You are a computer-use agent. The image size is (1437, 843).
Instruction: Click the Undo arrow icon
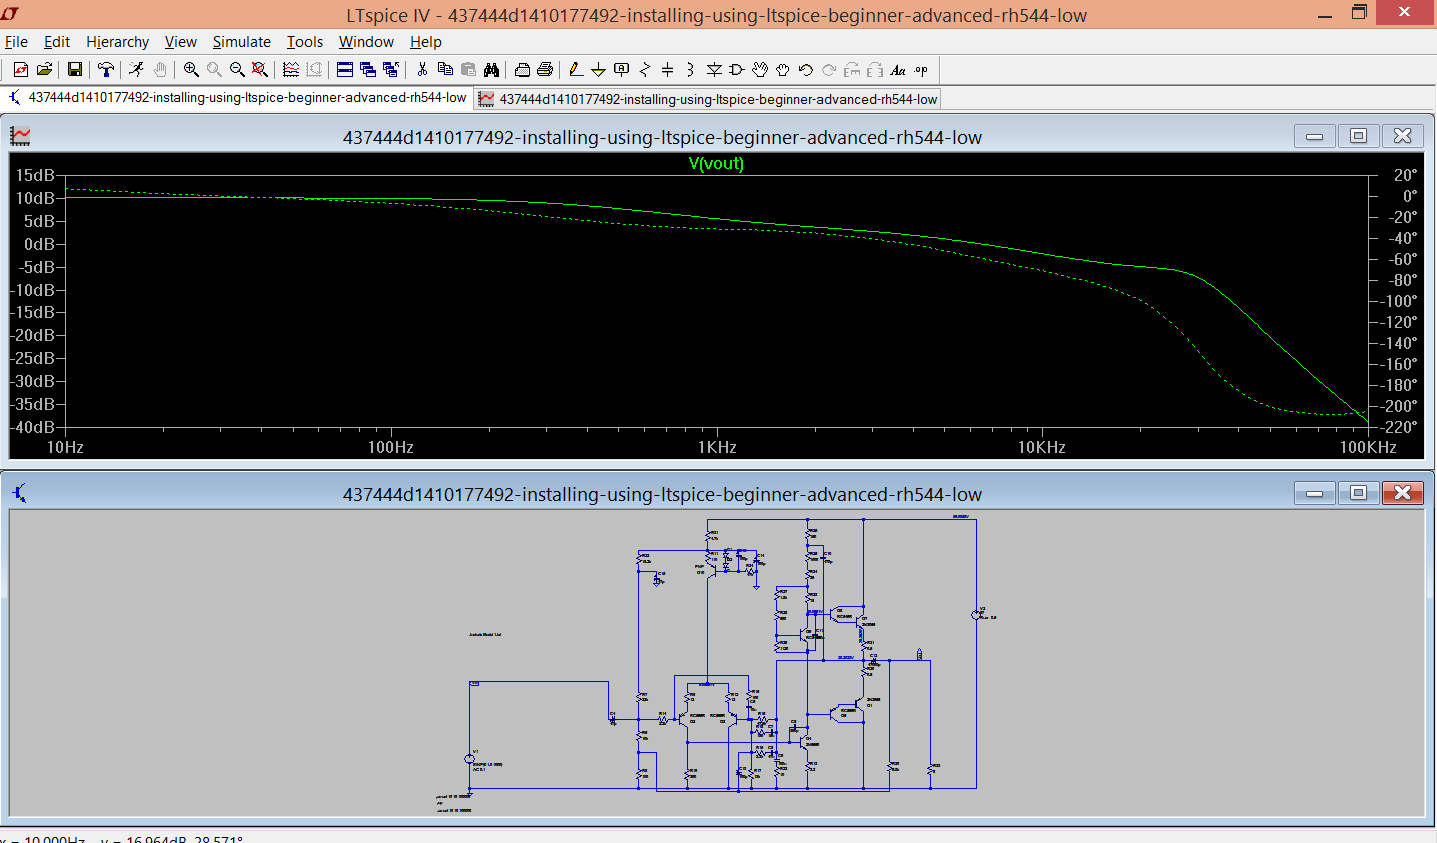click(805, 69)
